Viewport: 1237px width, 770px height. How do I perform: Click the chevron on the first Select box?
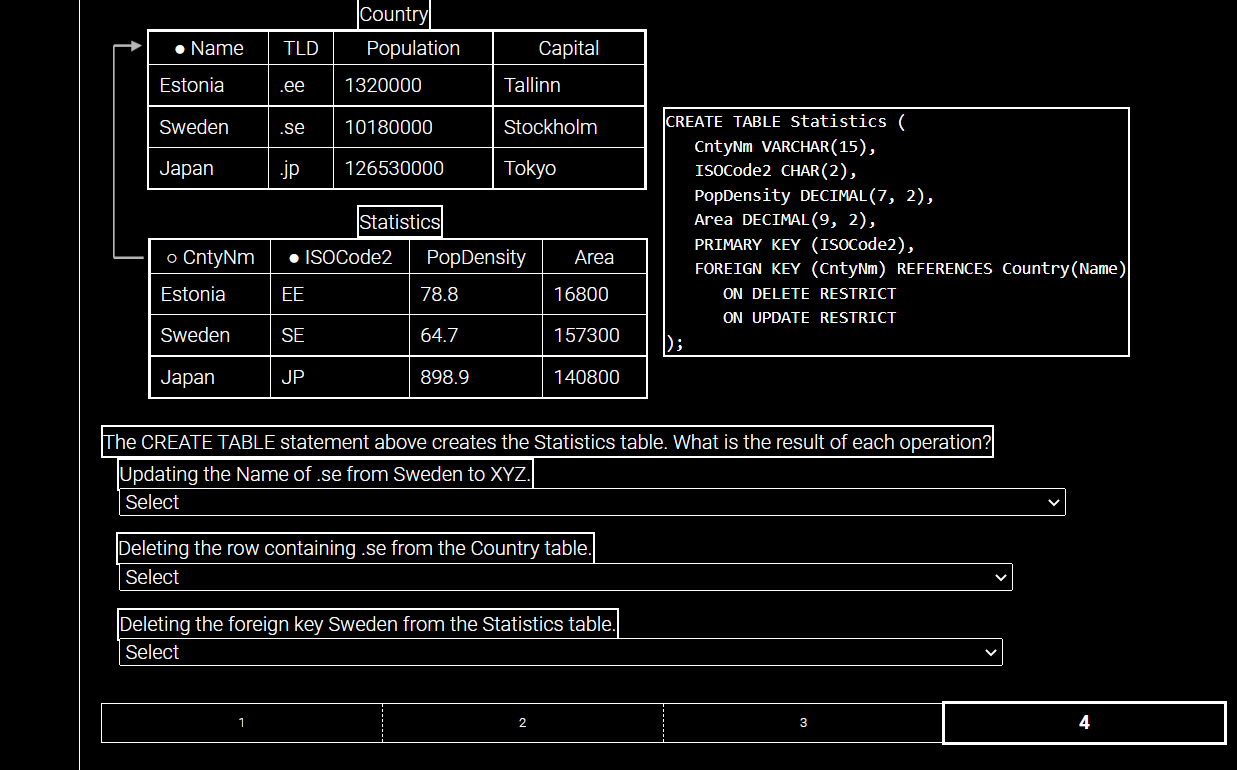(1053, 502)
